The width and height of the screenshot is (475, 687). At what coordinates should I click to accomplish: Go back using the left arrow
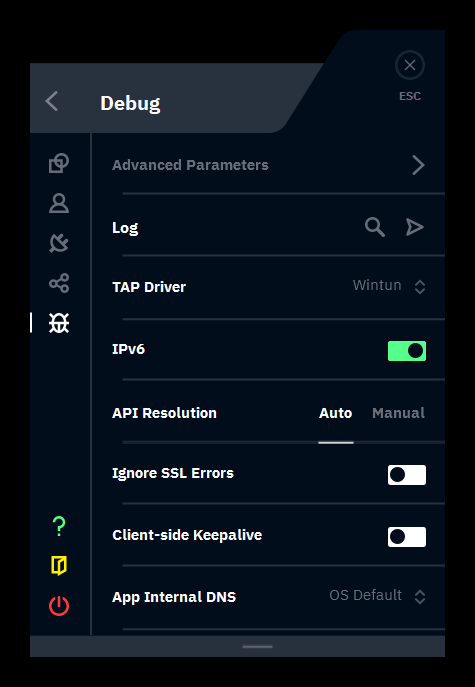pyautogui.click(x=52, y=101)
